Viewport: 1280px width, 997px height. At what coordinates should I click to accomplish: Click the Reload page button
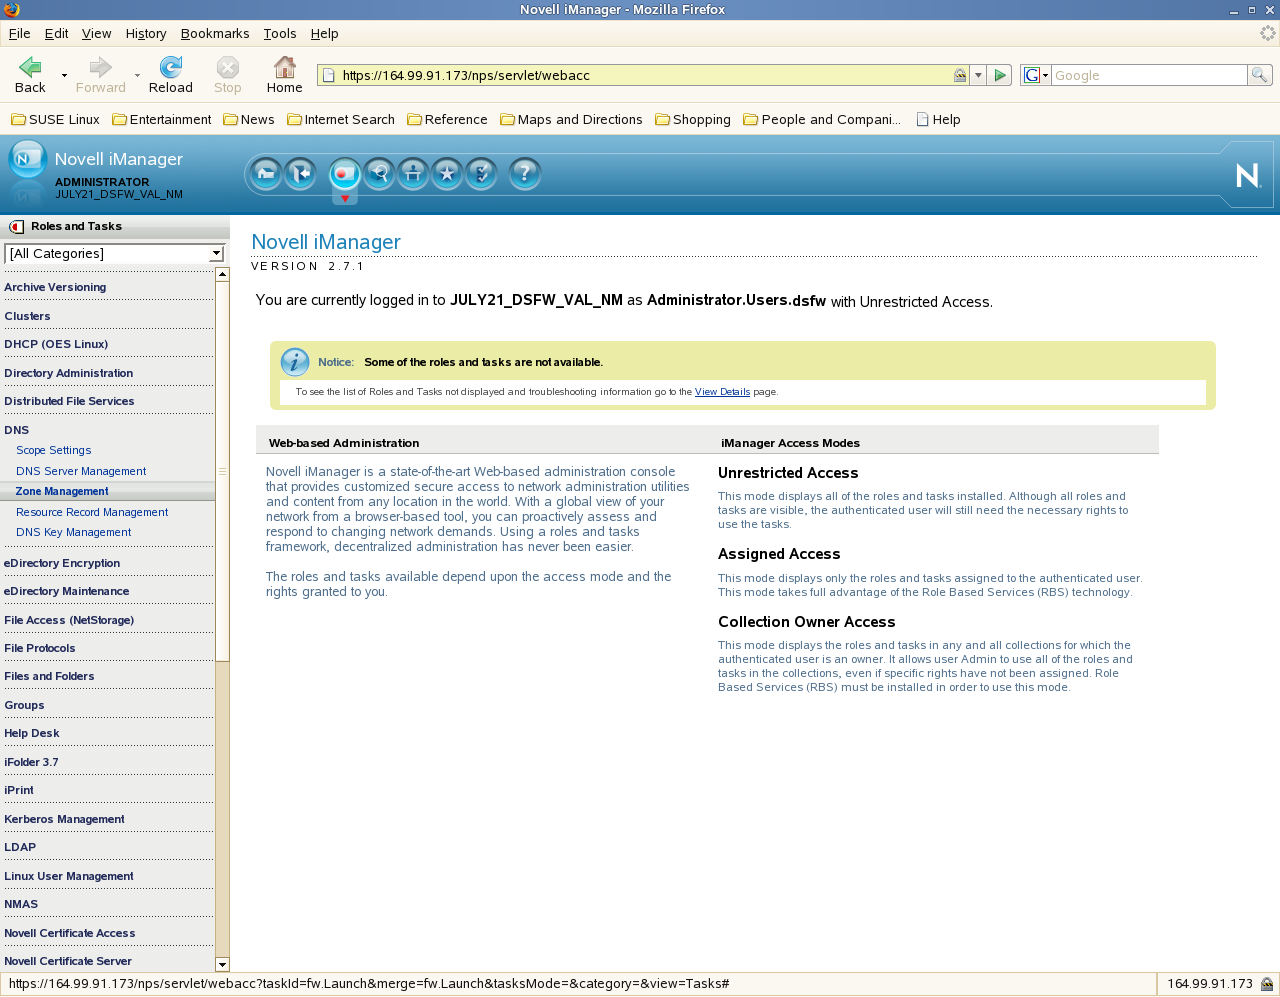[x=171, y=75]
